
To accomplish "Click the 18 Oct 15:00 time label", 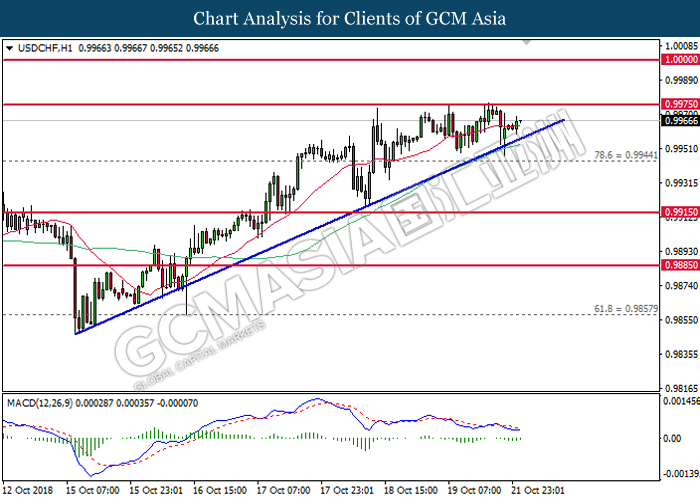I will [x=411, y=490].
